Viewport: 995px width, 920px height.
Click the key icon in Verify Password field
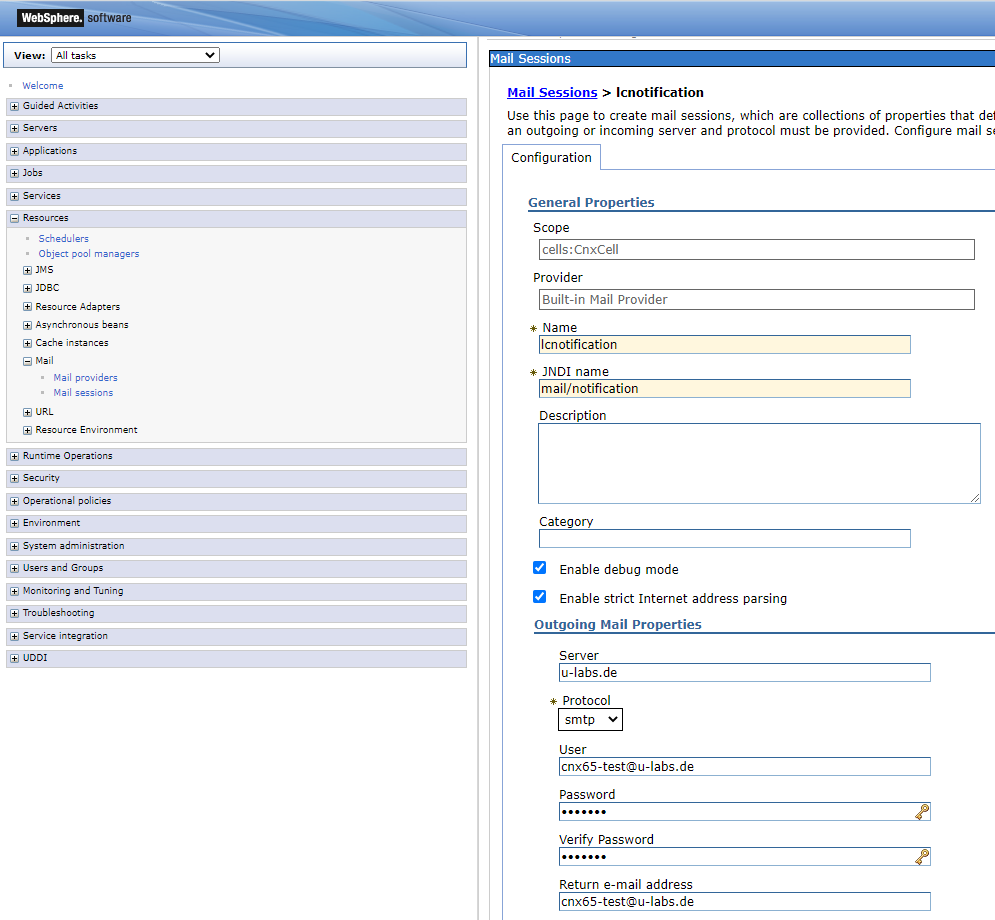922,857
